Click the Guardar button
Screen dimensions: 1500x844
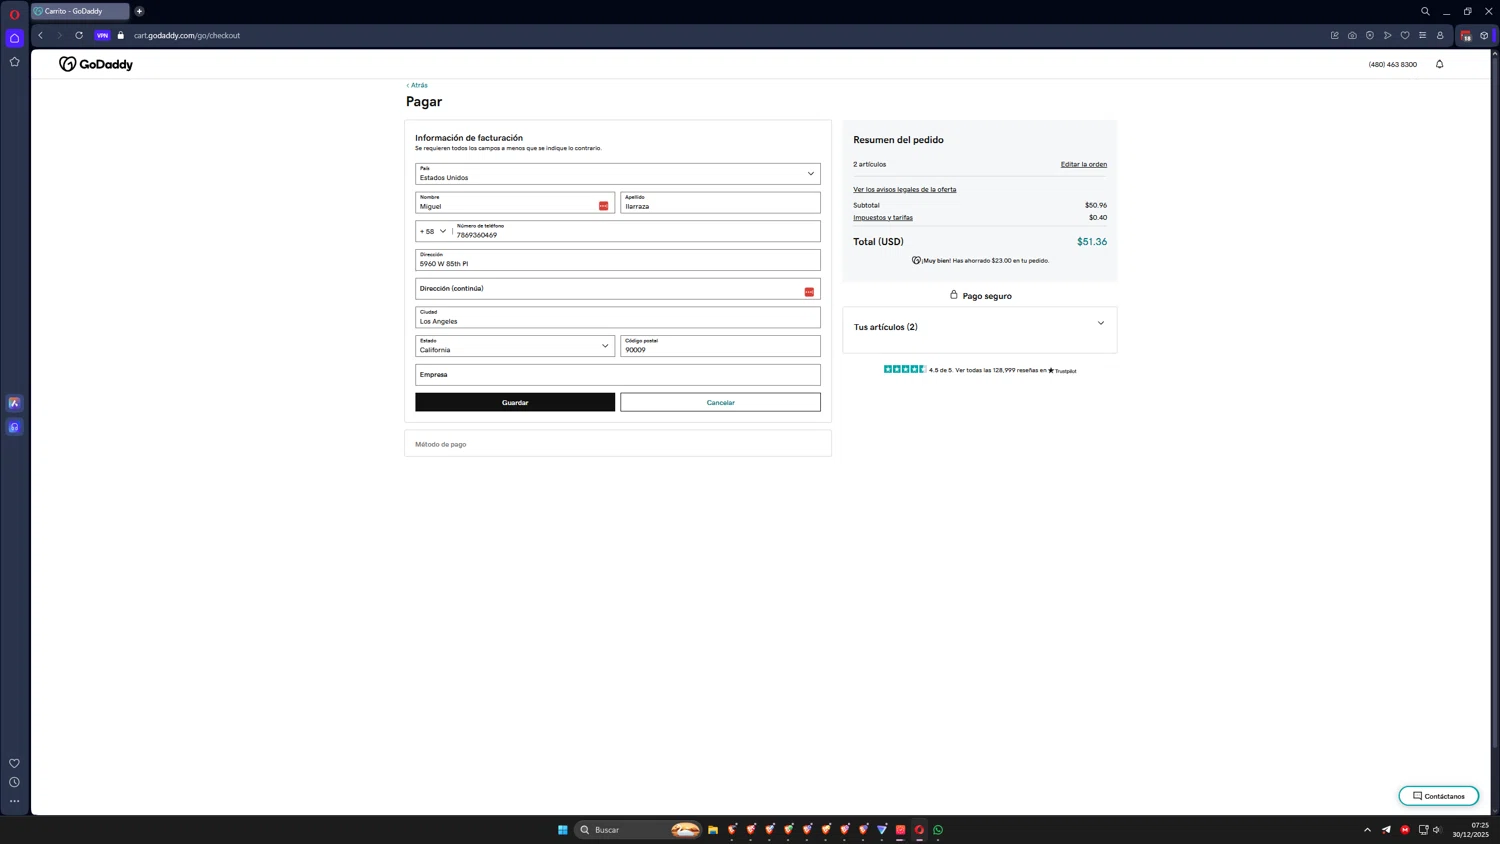coord(515,402)
